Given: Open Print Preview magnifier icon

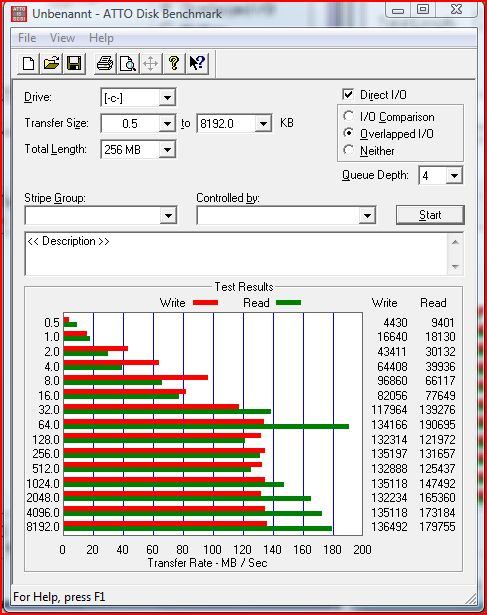Looking at the screenshot, I should pos(128,63).
